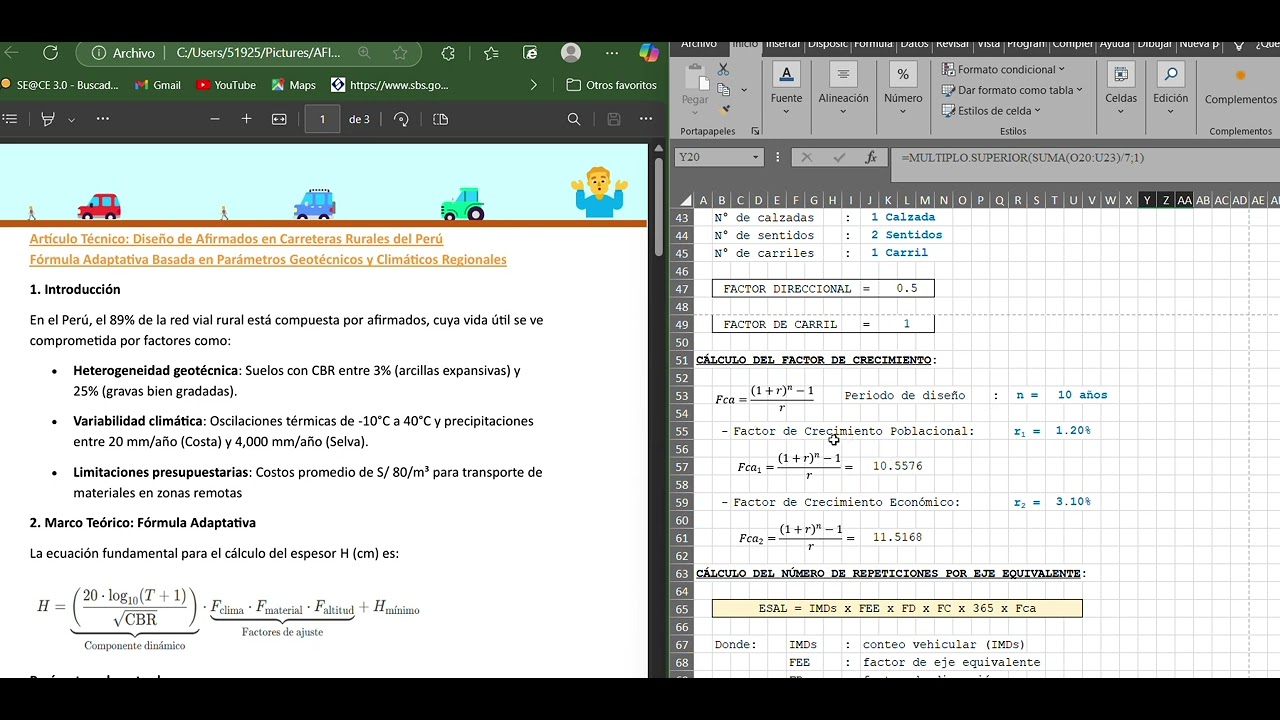Select the PDF draw highlighter tool
This screenshot has height=720, width=1280.
point(47,119)
